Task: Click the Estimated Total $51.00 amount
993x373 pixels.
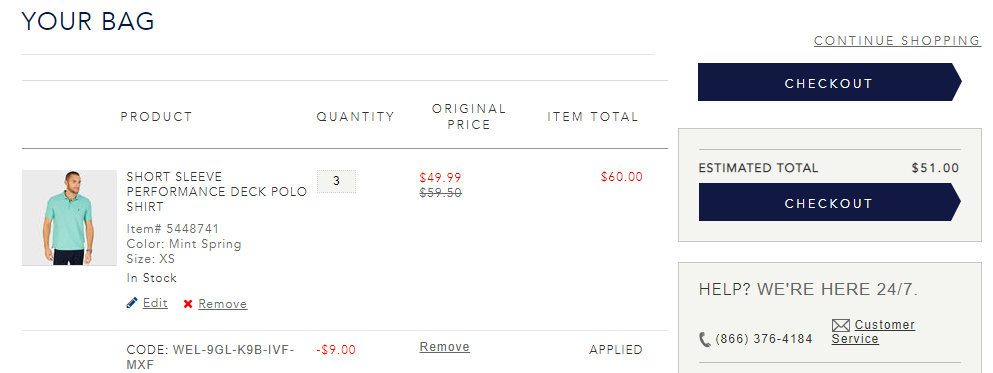Action: (935, 168)
